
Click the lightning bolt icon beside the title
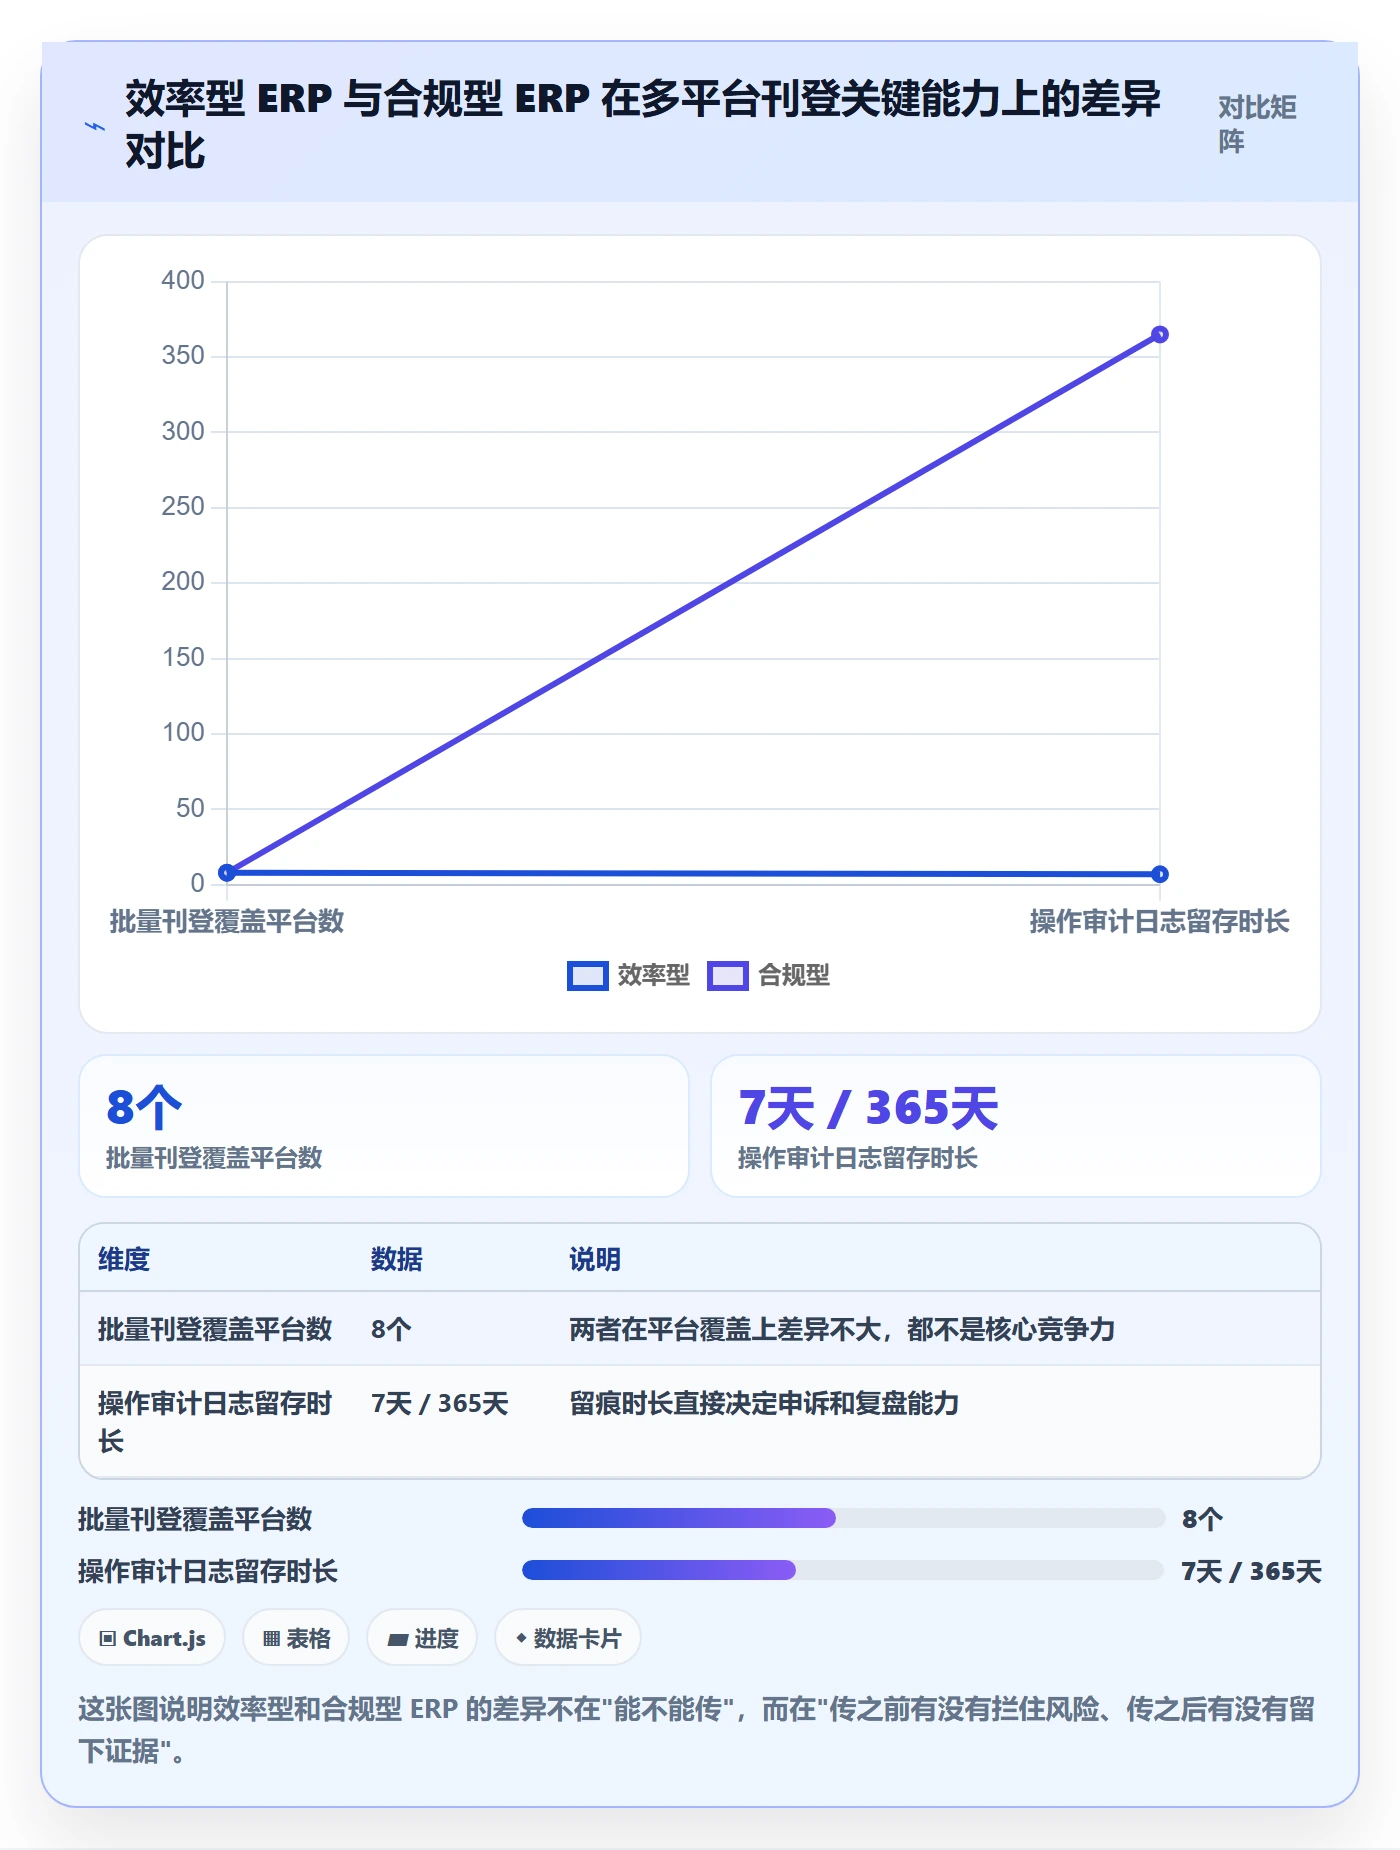click(94, 126)
